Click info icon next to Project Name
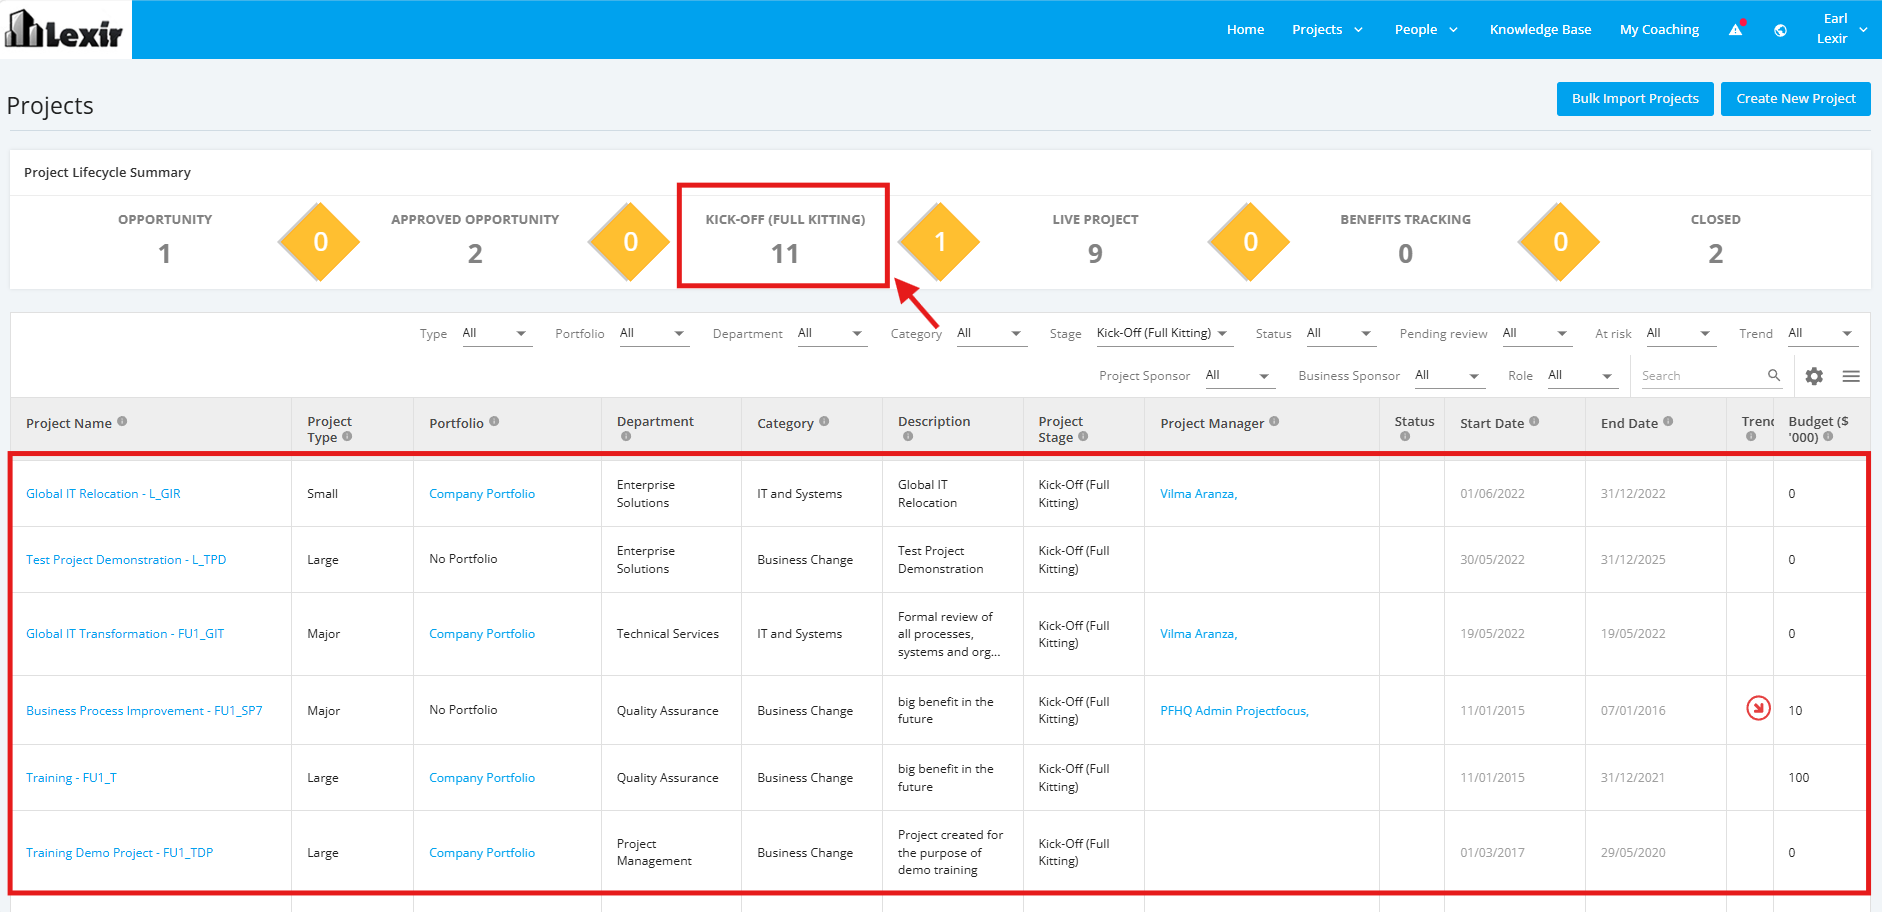 (x=122, y=421)
